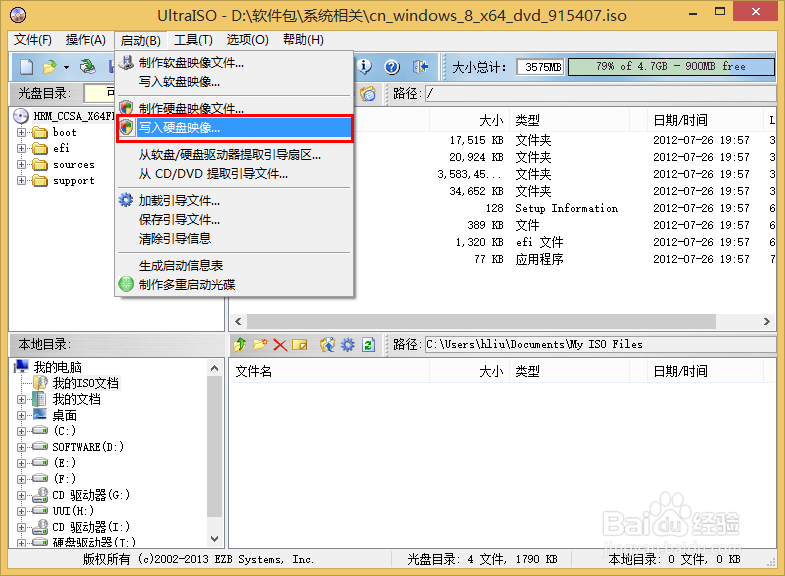Click the Open CD/DVD disc icon

click(x=88, y=66)
